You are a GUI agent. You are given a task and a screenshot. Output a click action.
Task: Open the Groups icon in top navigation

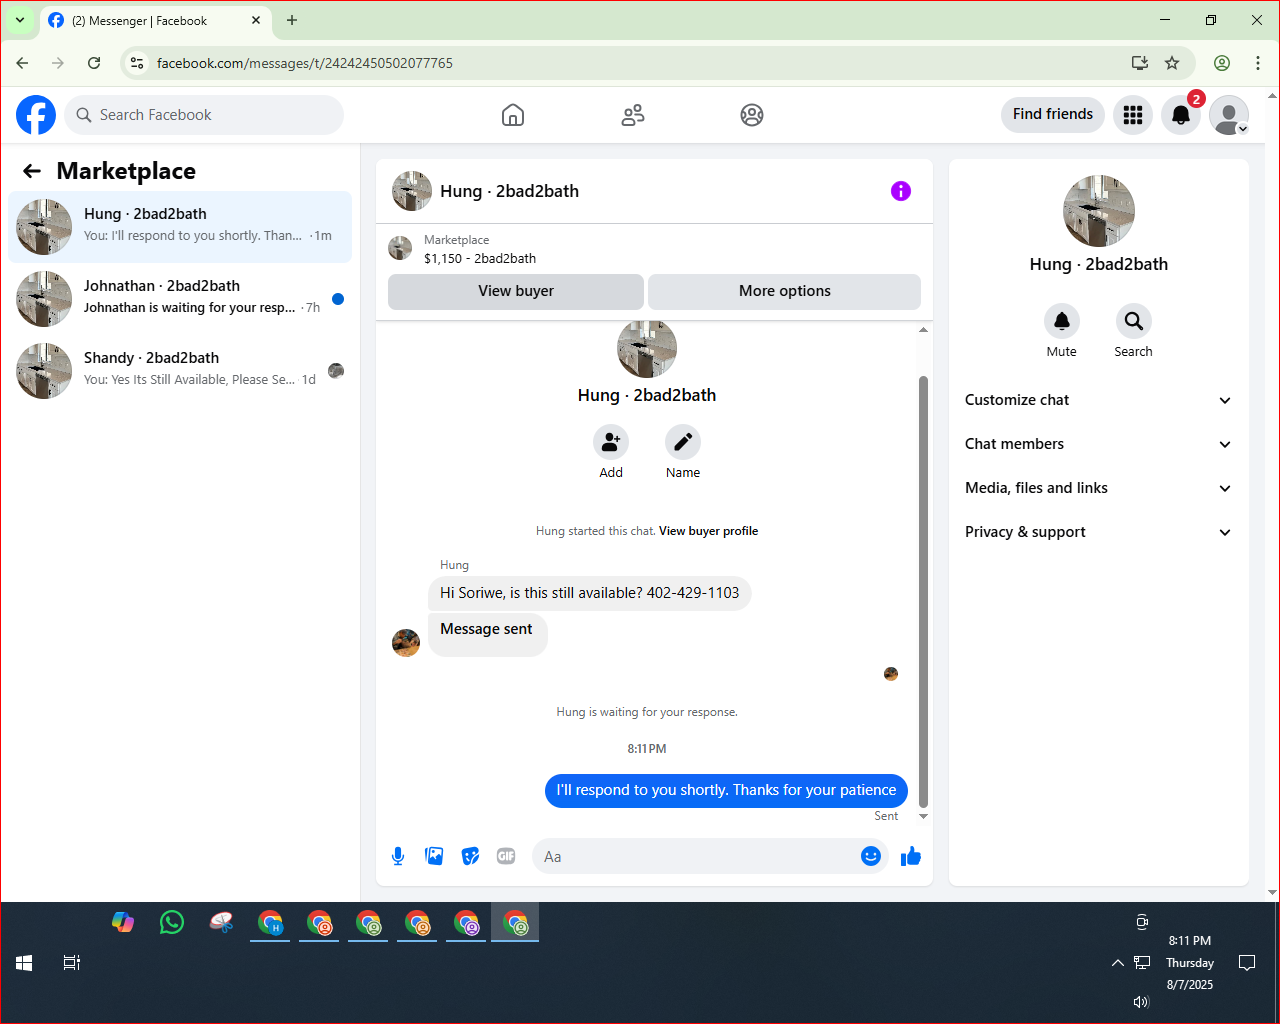point(752,115)
